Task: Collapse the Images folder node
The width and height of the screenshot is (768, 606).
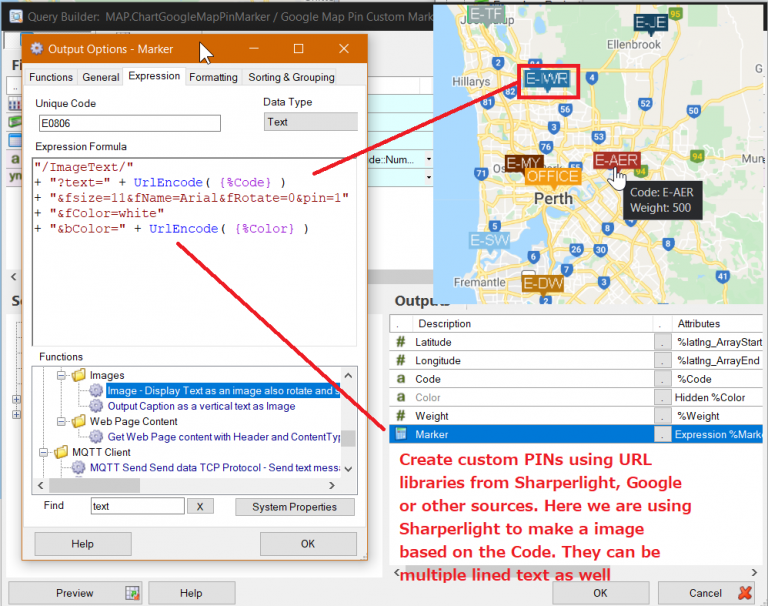Action: 61,376
